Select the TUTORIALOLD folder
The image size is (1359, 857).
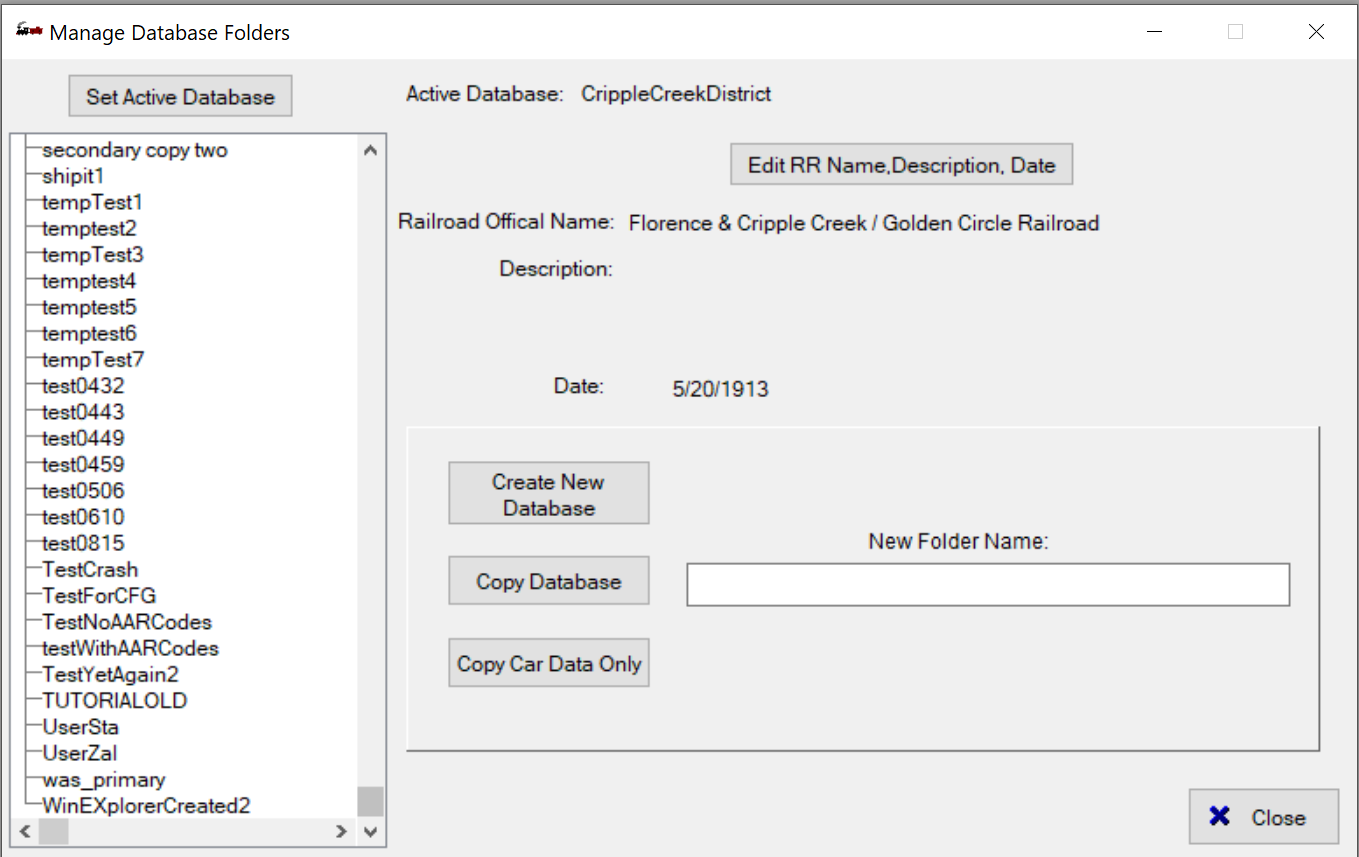coord(114,700)
